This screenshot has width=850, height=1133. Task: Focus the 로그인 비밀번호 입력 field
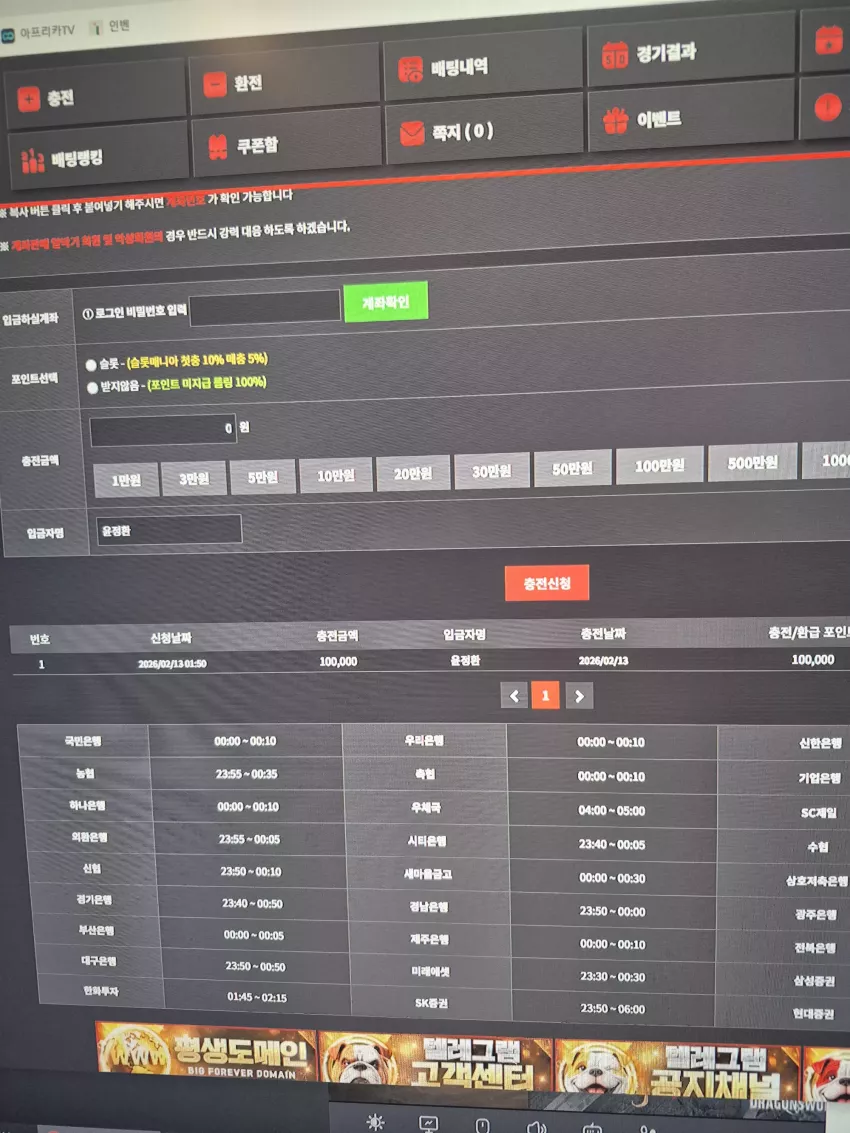pos(265,309)
